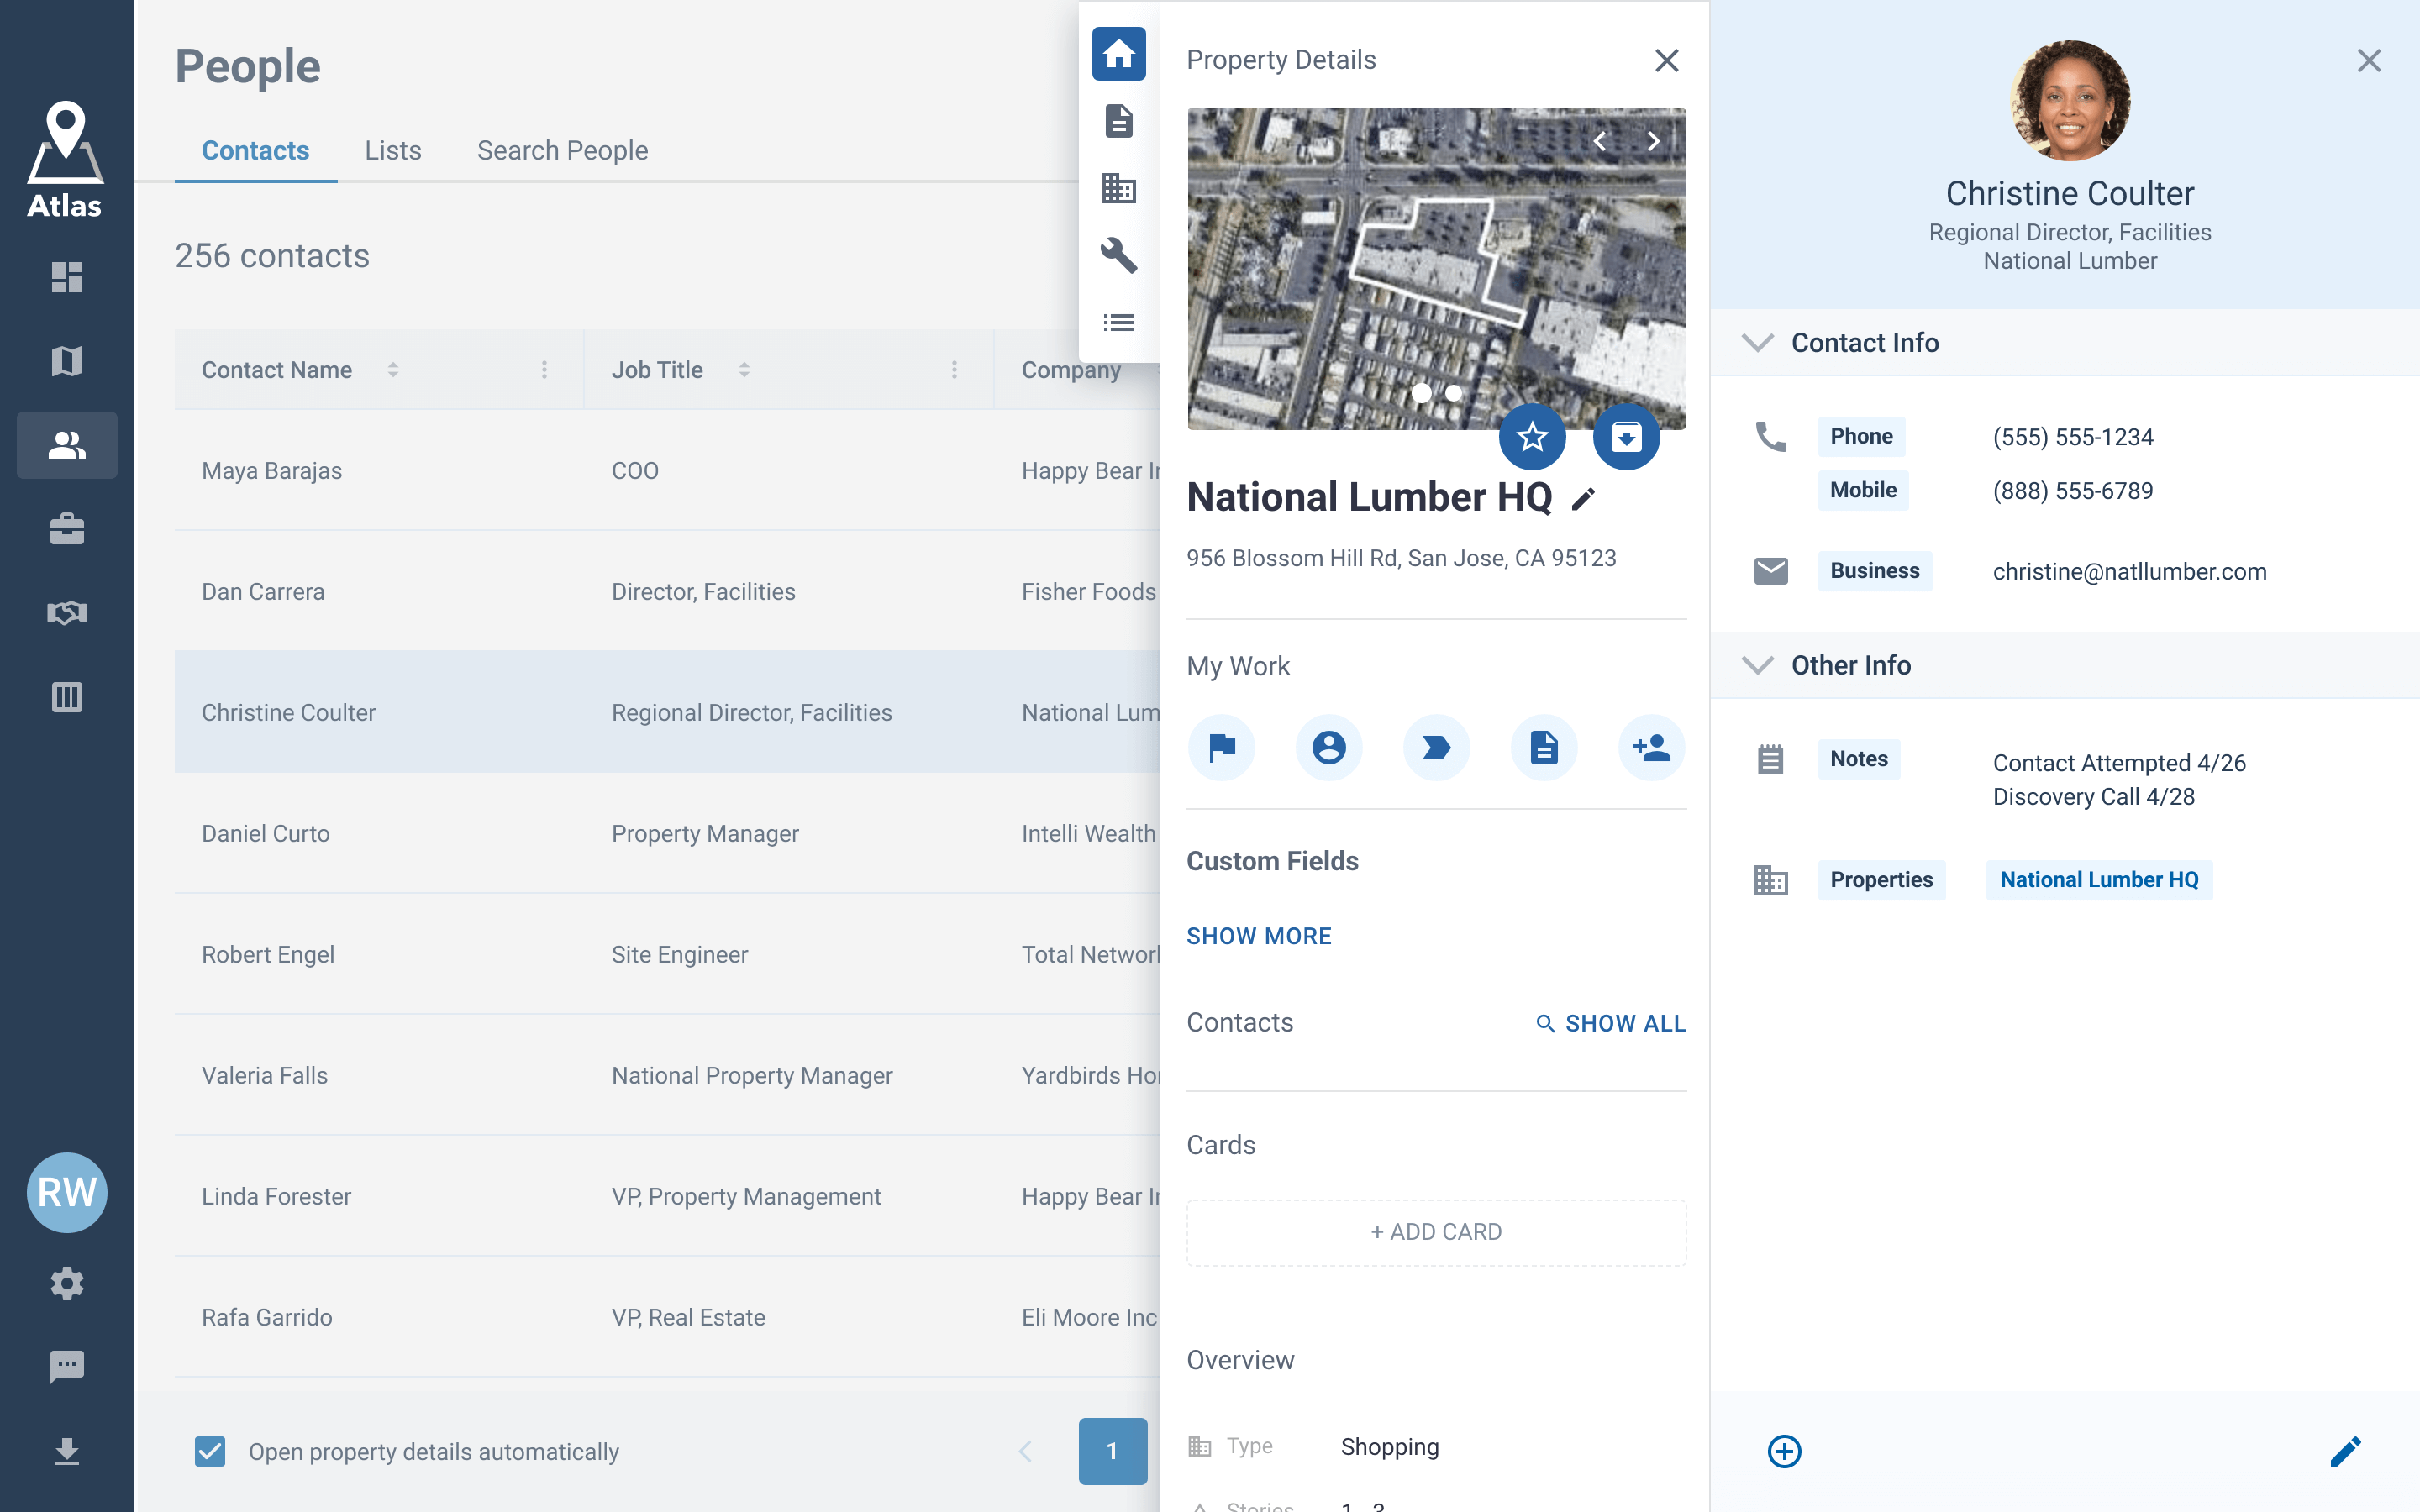Sort by Job Title column arrows
The height and width of the screenshot is (1512, 2420).
click(x=744, y=370)
